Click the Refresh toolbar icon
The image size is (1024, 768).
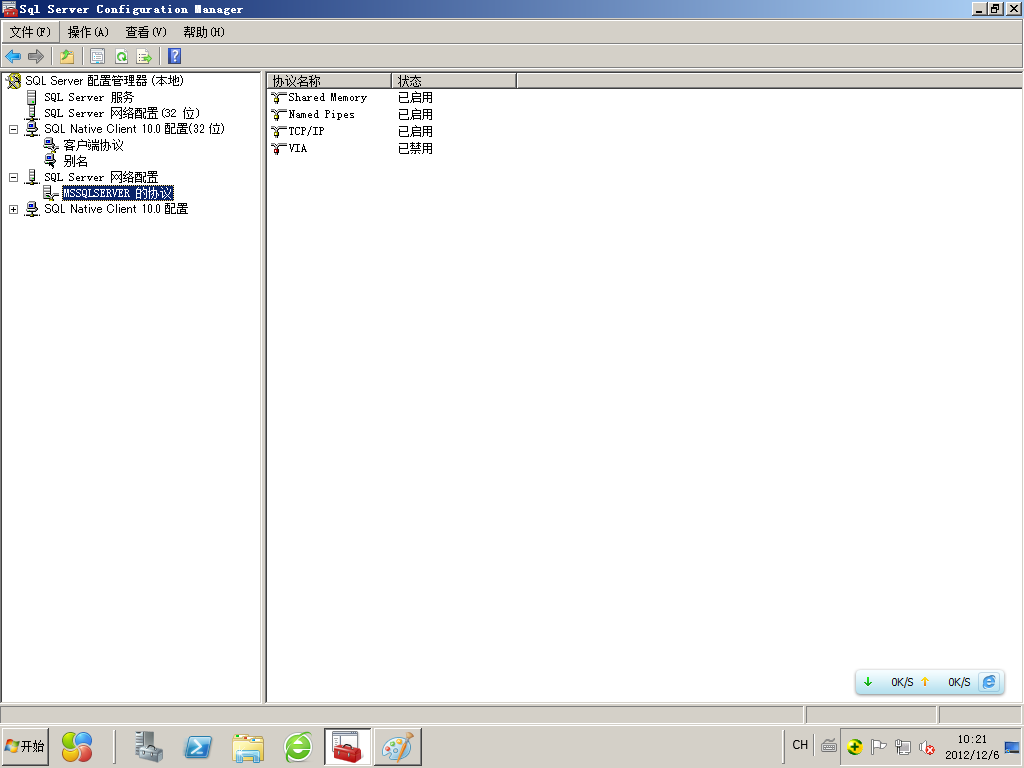[121, 57]
